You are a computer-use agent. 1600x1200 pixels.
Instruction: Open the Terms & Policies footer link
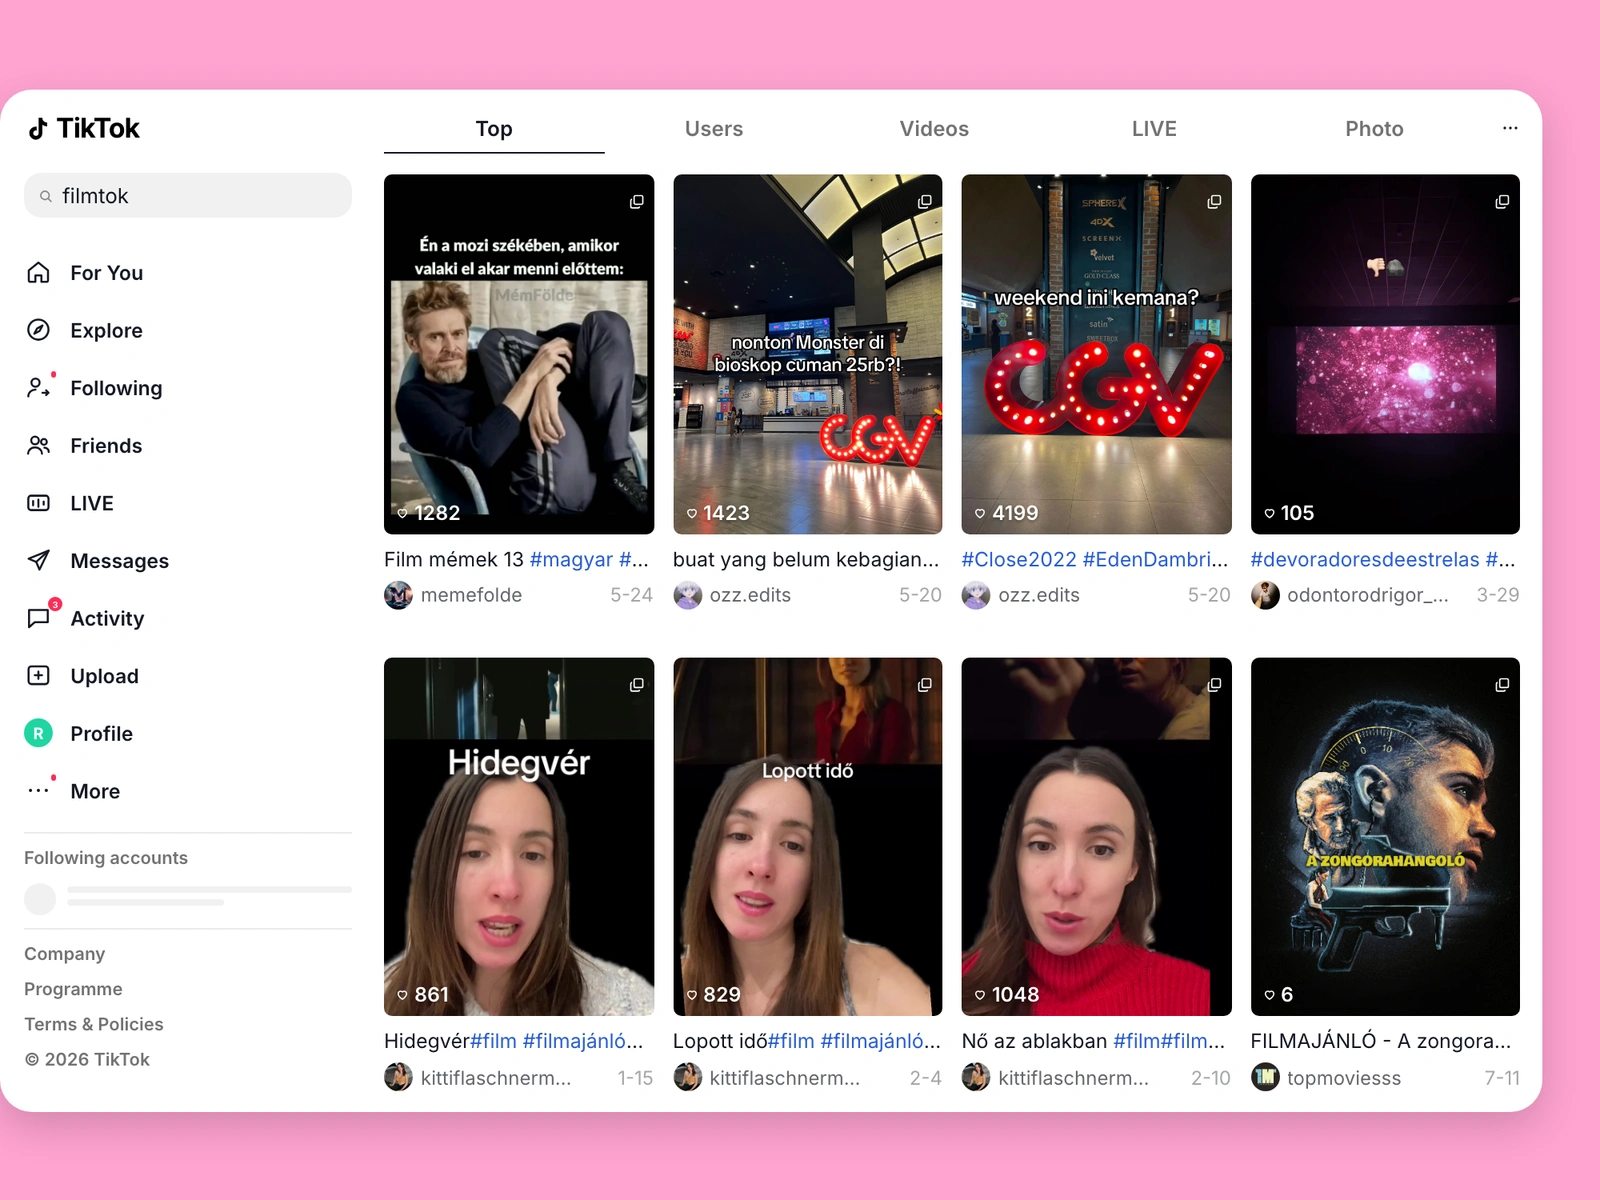(x=94, y=1024)
